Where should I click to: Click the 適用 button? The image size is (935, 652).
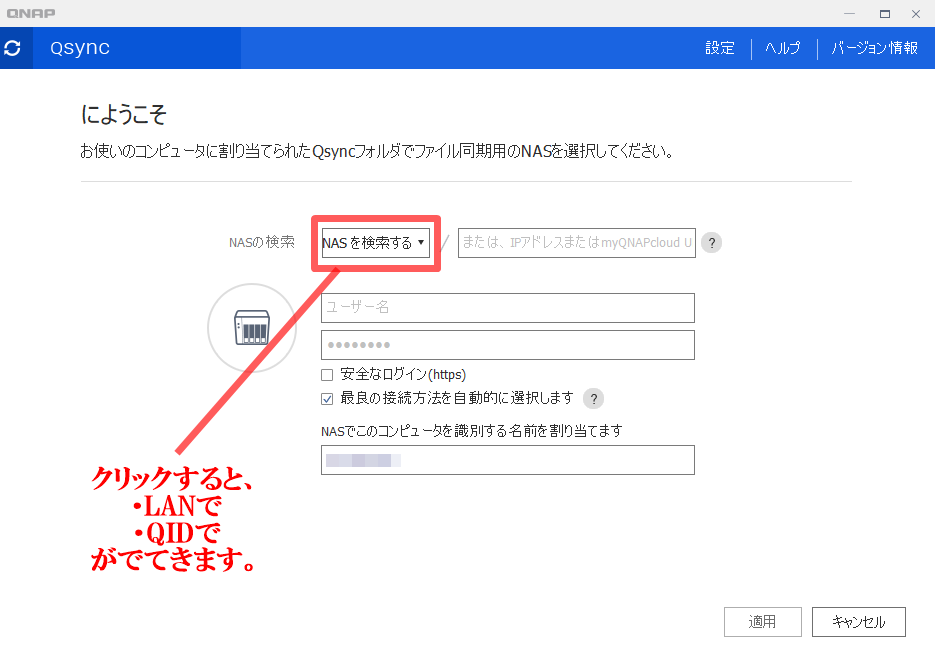click(763, 622)
